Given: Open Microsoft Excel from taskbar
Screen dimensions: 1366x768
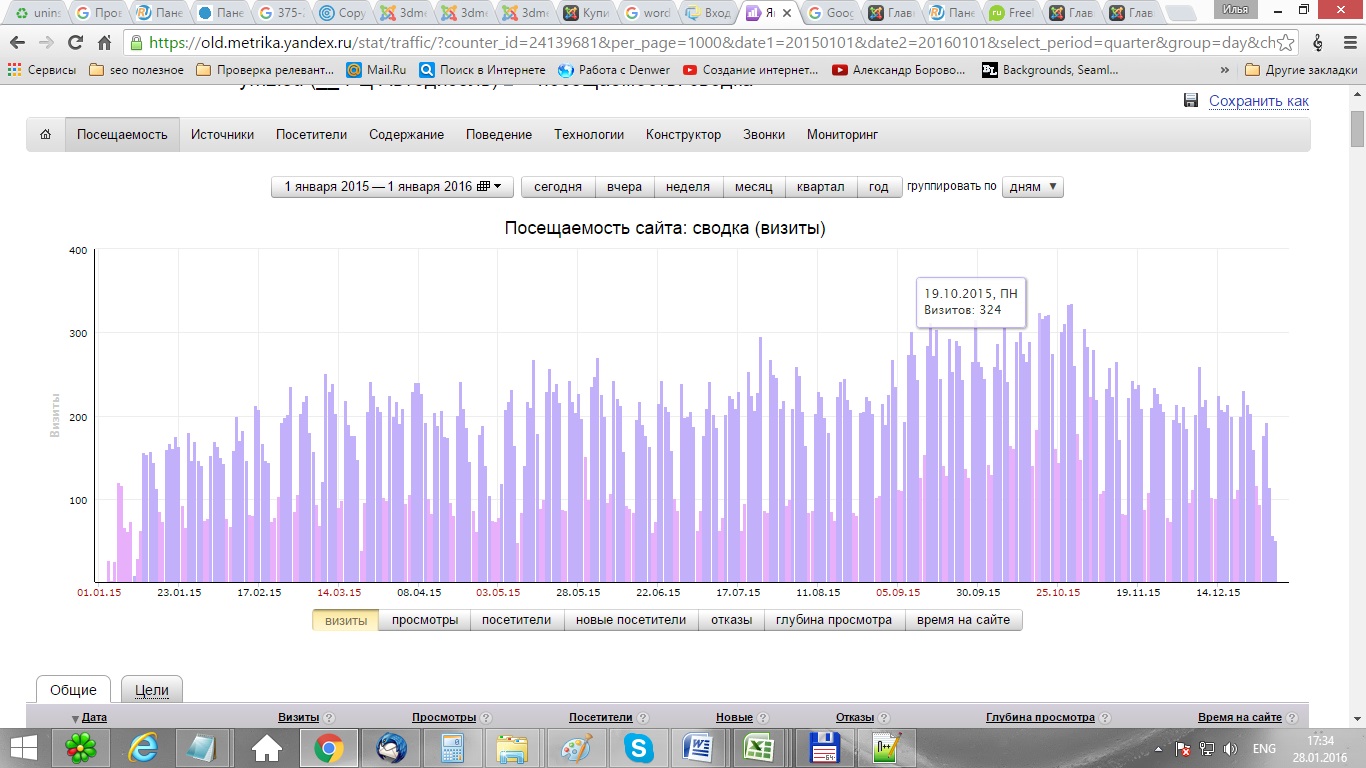Looking at the screenshot, I should click(761, 748).
